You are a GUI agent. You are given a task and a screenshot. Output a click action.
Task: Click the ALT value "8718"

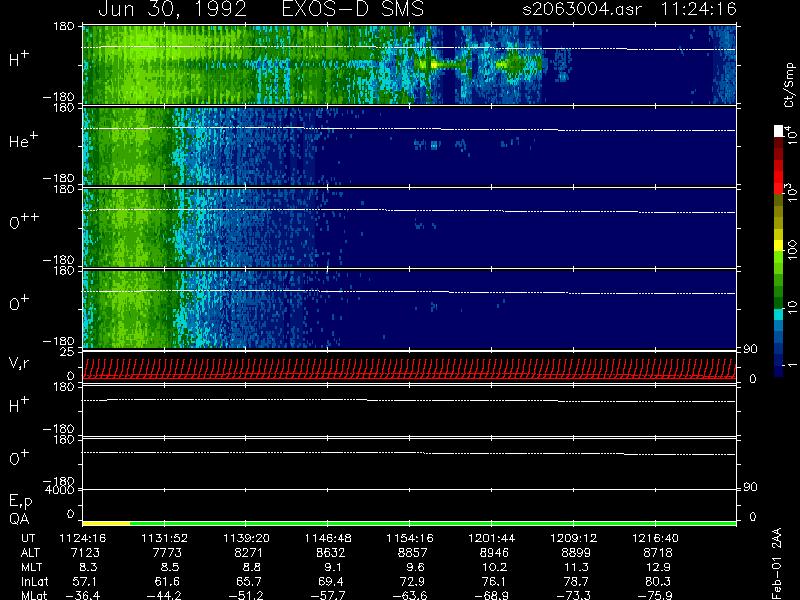pos(658,553)
